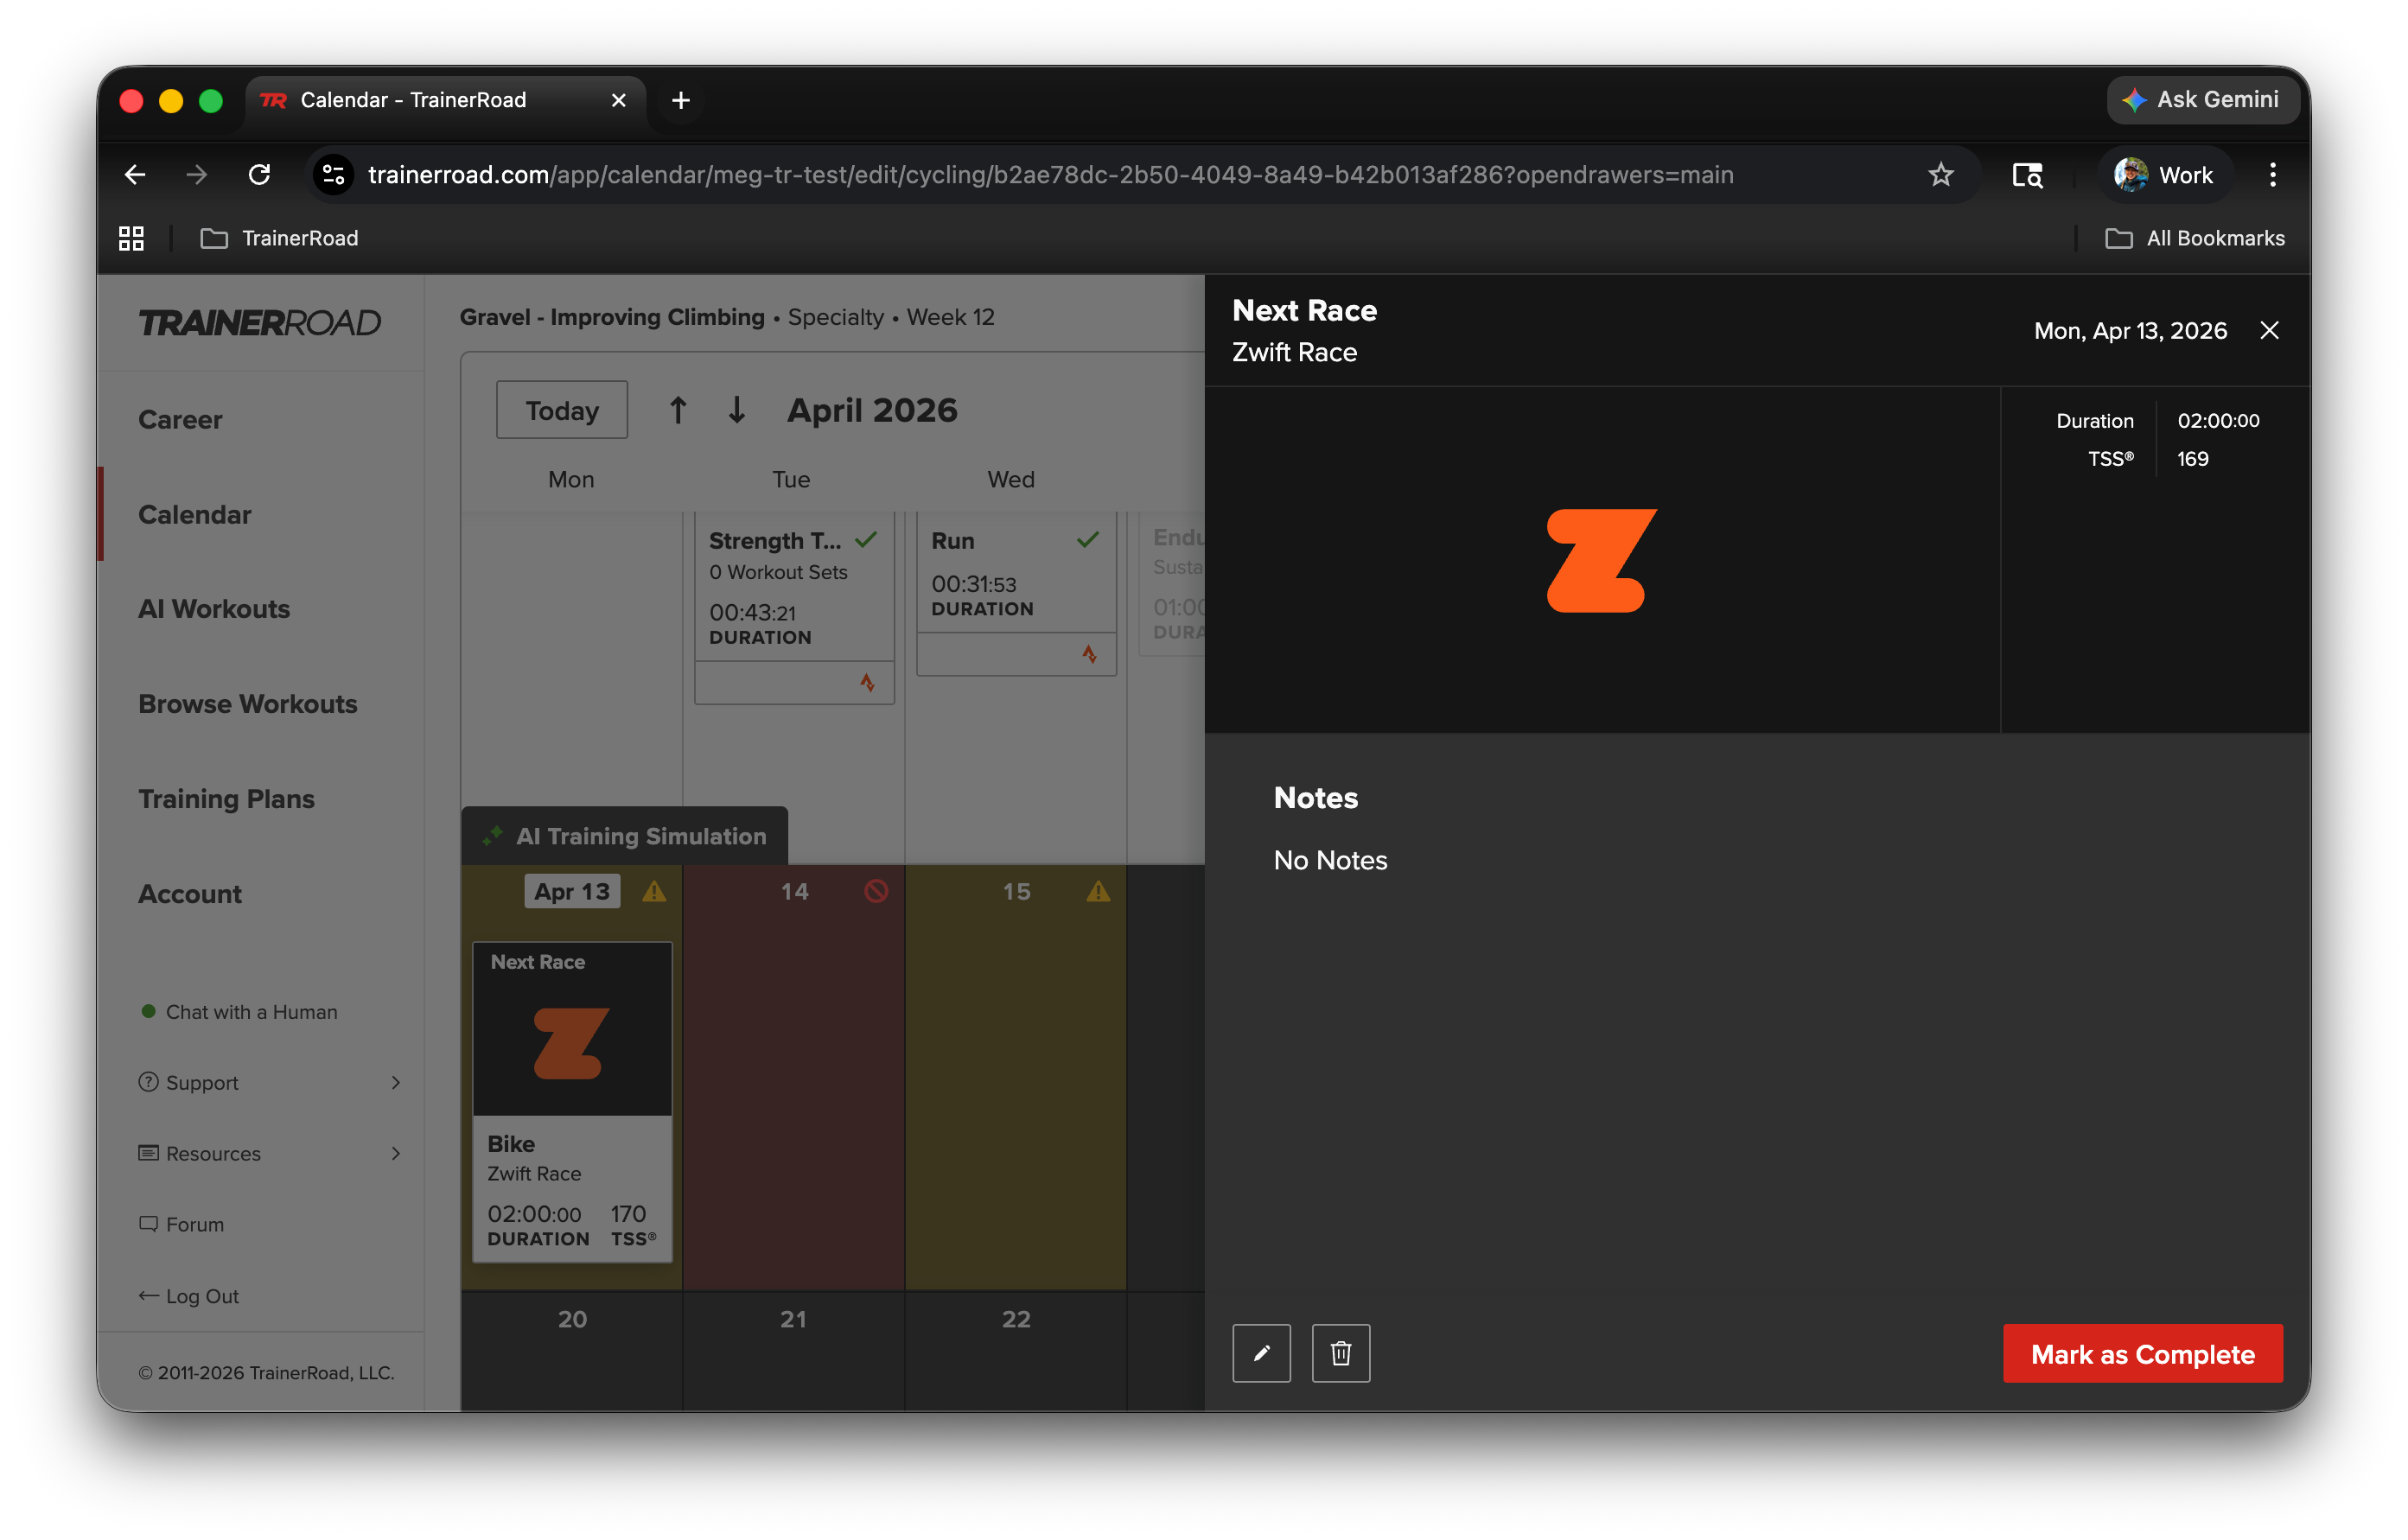Image resolution: width=2408 pixels, height=1540 pixels.
Task: Navigate to Training Plans
Action: click(226, 799)
